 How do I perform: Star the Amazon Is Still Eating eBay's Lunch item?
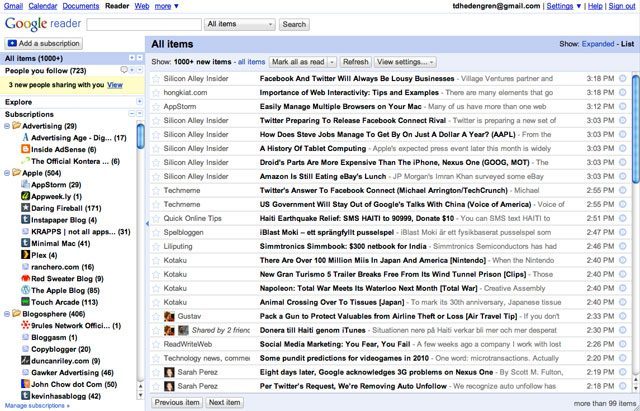156,177
